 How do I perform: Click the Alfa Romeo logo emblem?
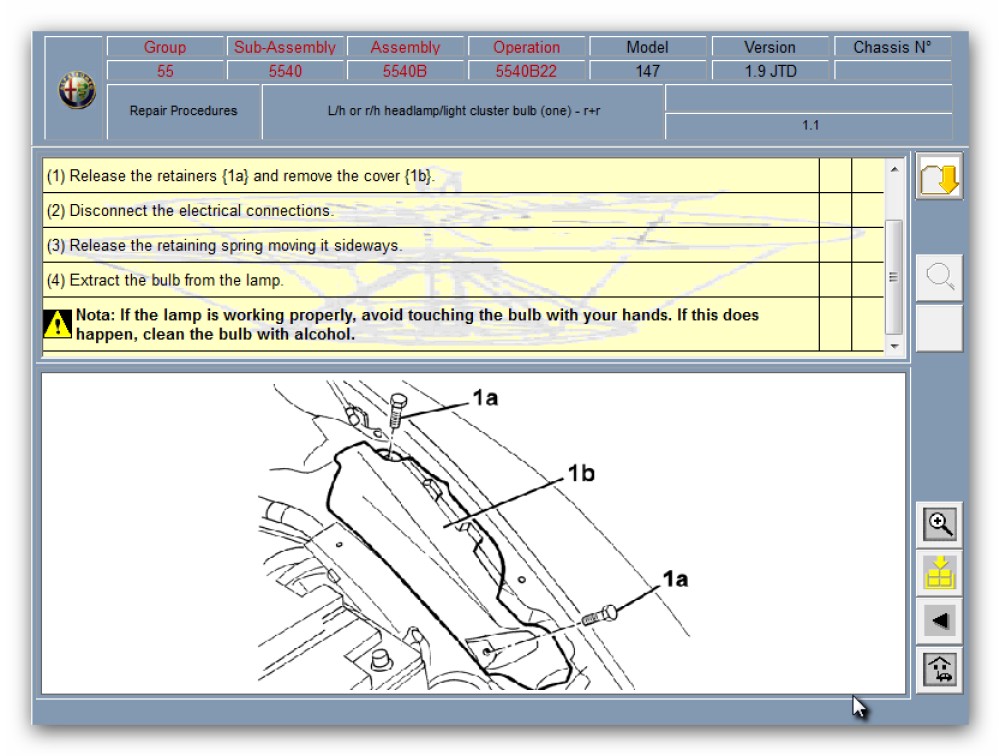[76, 91]
